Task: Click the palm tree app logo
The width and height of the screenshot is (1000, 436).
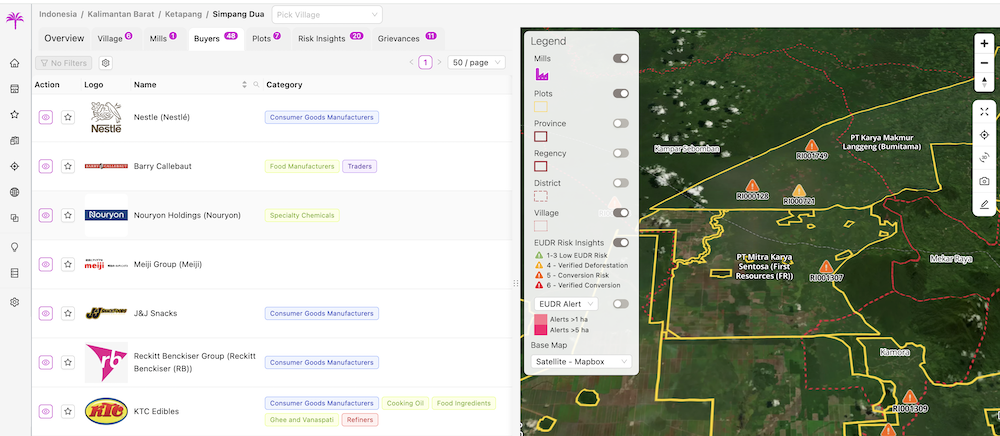Action: (15, 20)
